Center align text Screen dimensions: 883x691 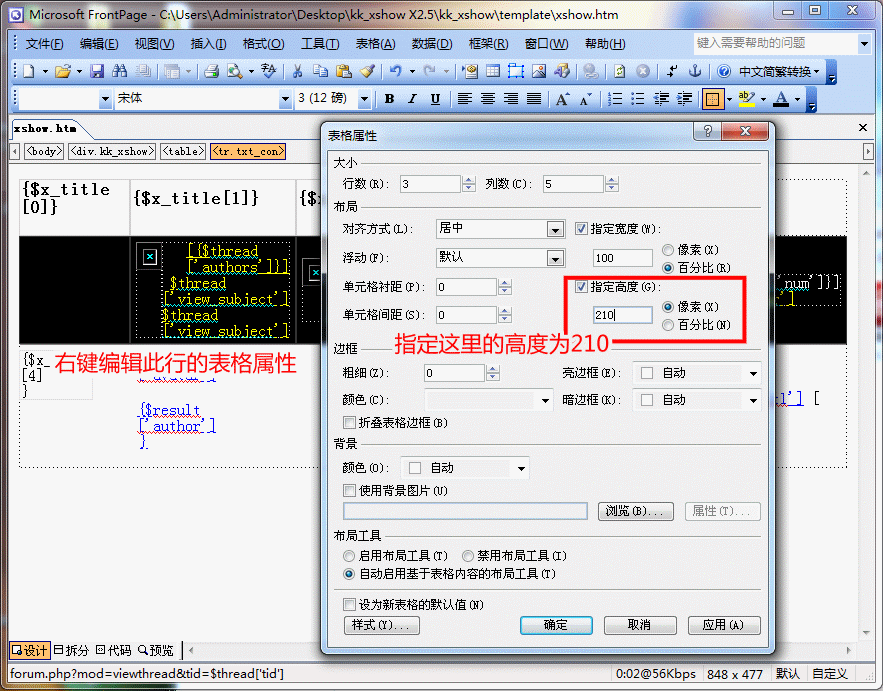click(488, 99)
